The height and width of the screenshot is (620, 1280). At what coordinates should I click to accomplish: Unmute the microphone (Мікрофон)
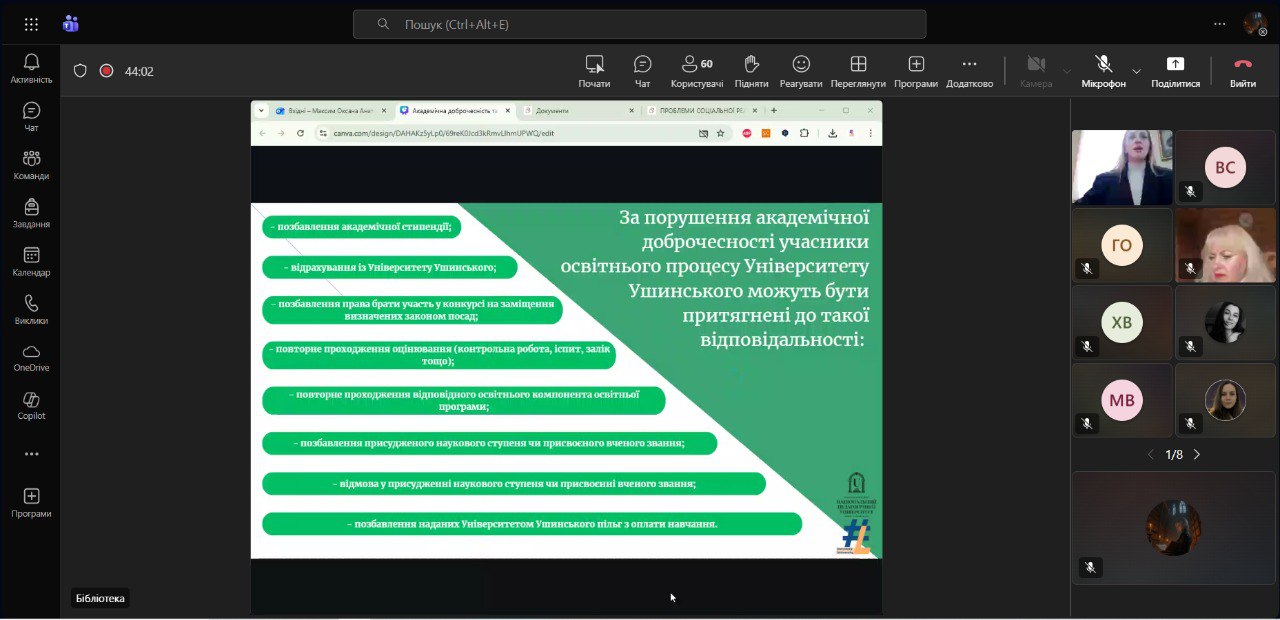coord(1103,70)
